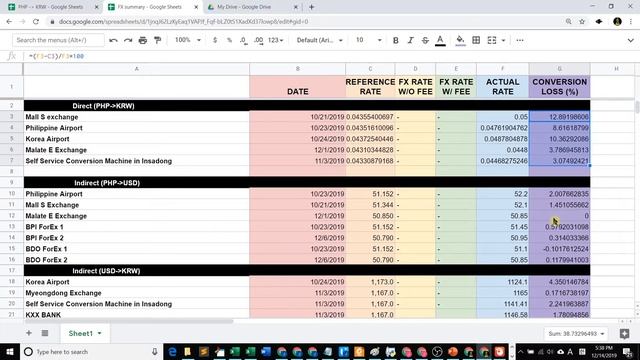Open the More toolbar options menu
This screenshot has height=360, width=640.
(x=520, y=40)
